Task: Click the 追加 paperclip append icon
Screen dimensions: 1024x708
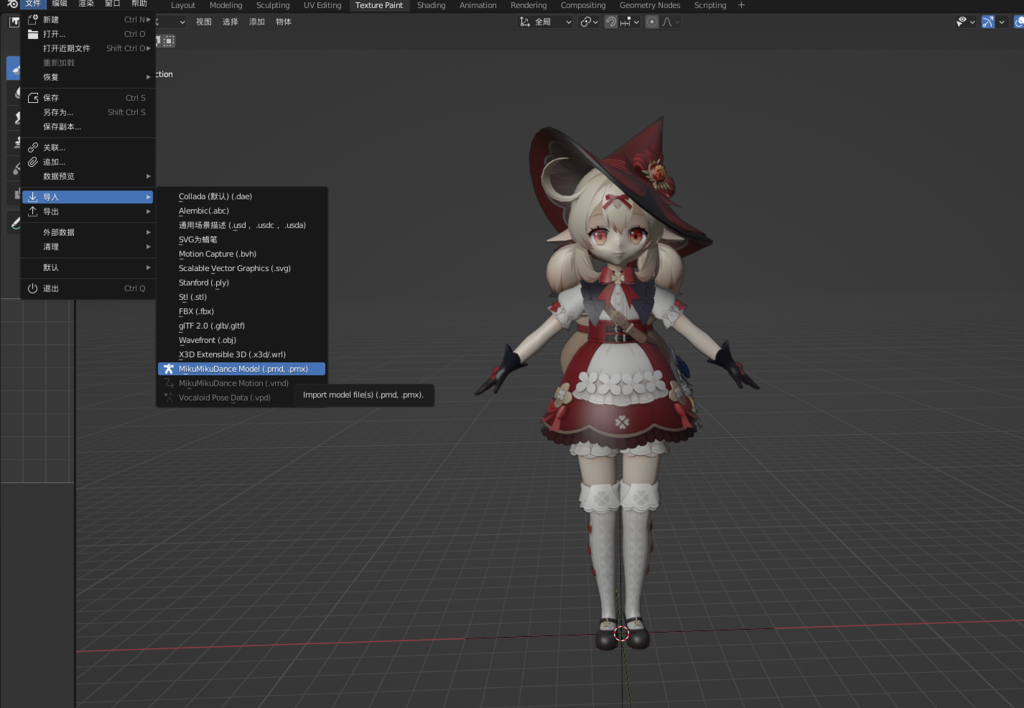Action: coord(33,162)
